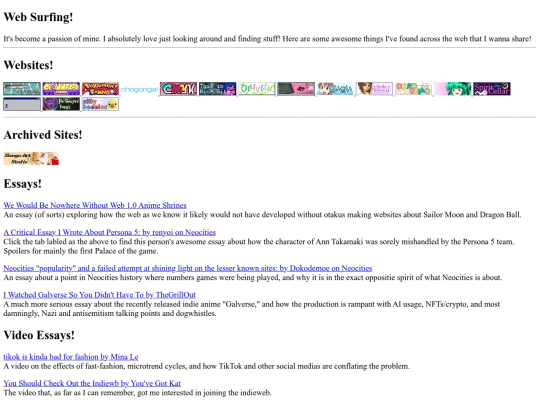Click the description 'The video that, as far as I can remember'
The image size is (540, 405).
point(137,393)
